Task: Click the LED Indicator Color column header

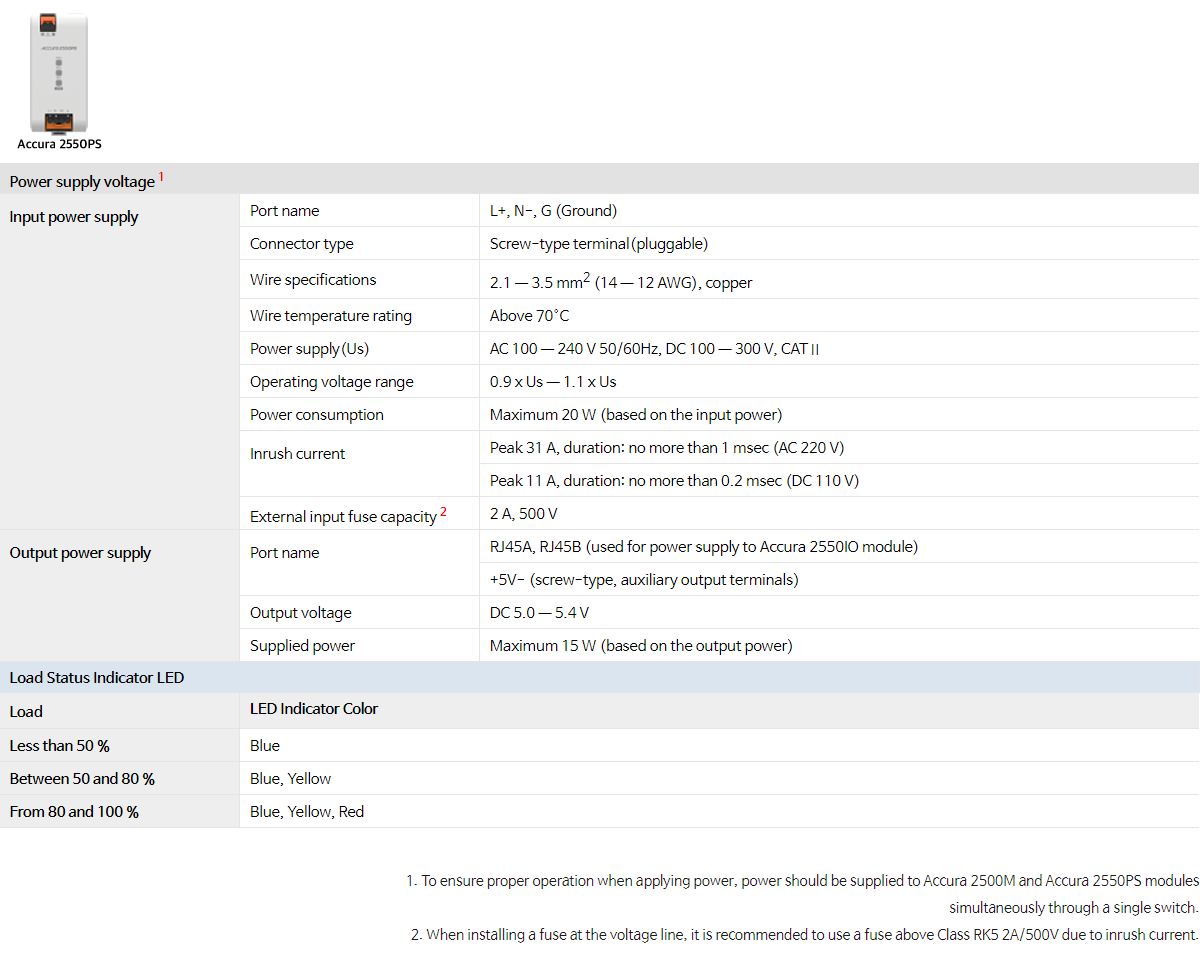Action: (x=314, y=709)
